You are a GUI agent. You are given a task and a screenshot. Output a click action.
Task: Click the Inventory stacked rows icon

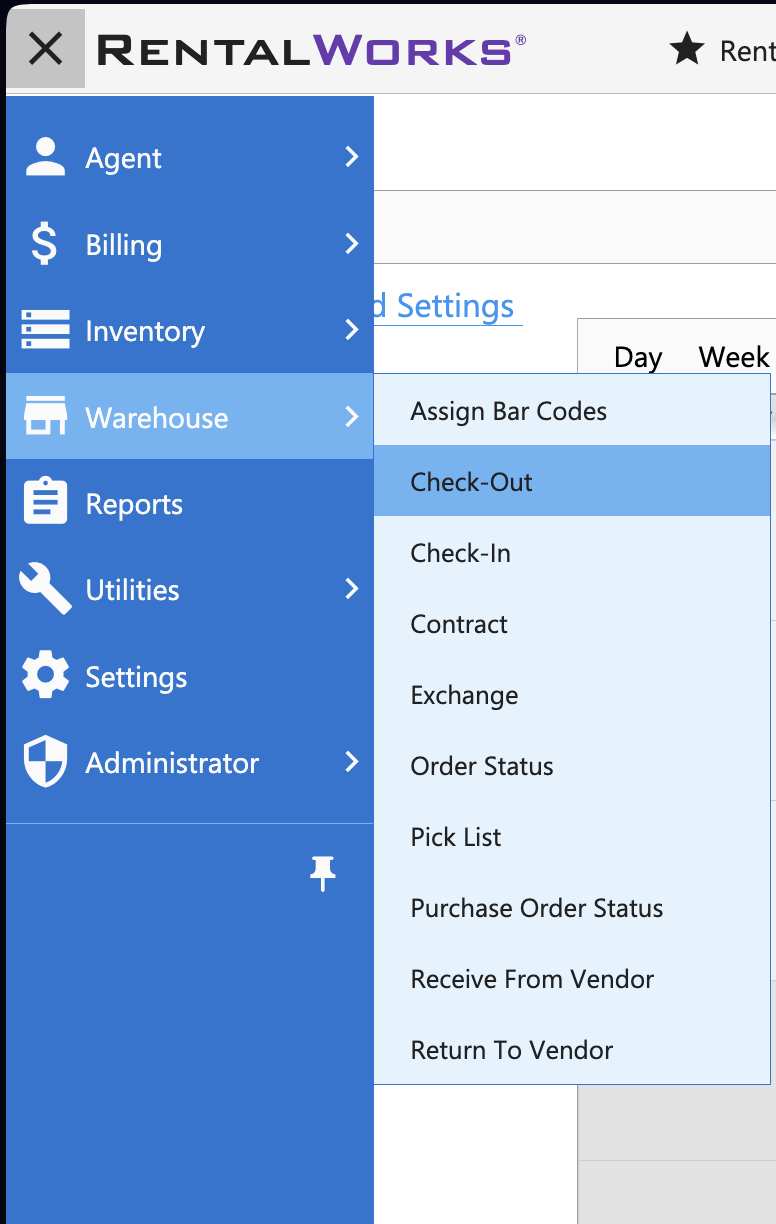tap(45, 330)
